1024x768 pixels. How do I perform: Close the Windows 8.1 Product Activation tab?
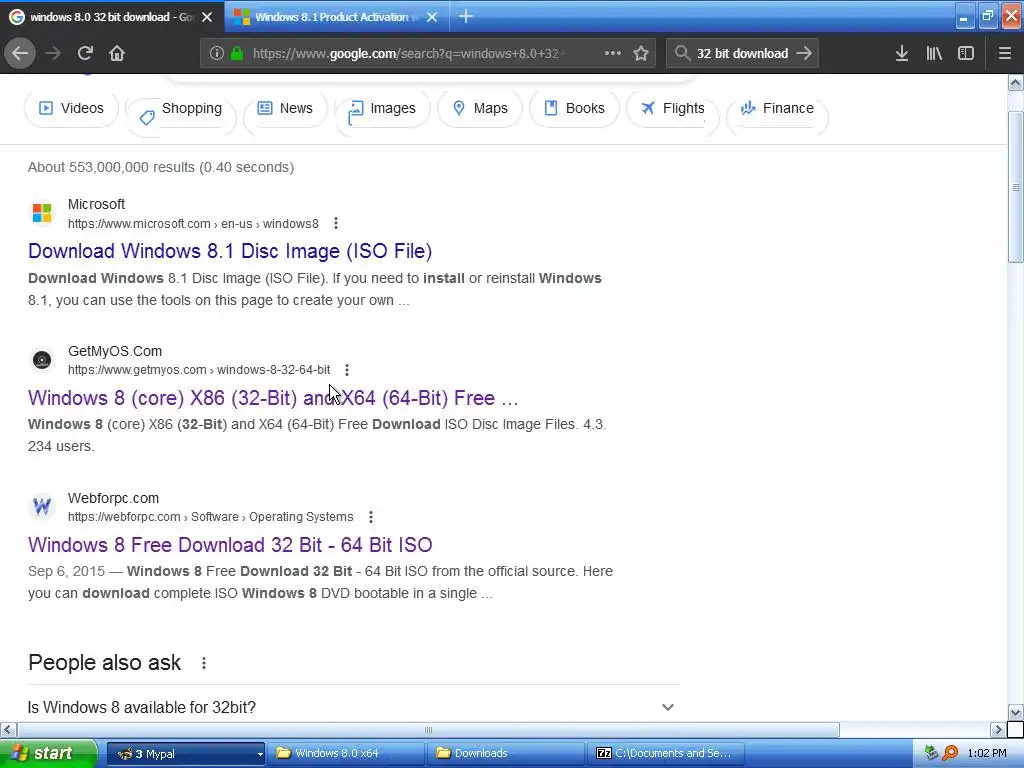(432, 17)
